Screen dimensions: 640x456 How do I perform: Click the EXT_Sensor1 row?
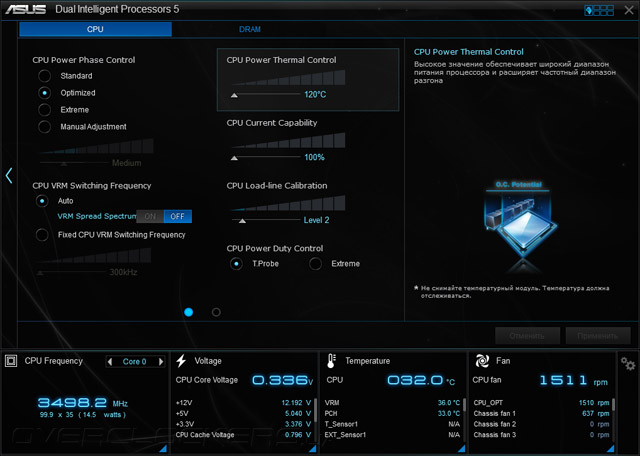392,435
